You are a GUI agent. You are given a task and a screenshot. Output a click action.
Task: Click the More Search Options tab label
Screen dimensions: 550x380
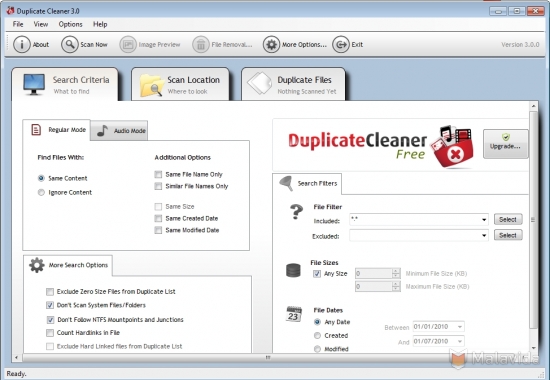click(x=78, y=265)
